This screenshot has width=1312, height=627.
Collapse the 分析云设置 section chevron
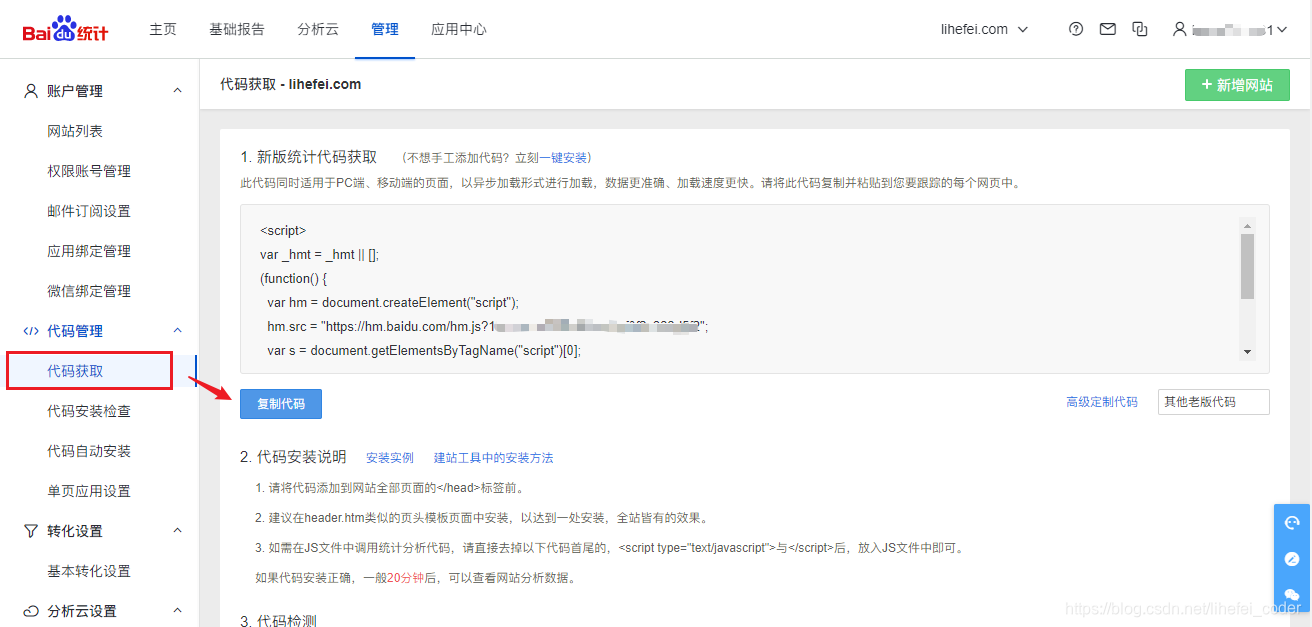(x=178, y=611)
